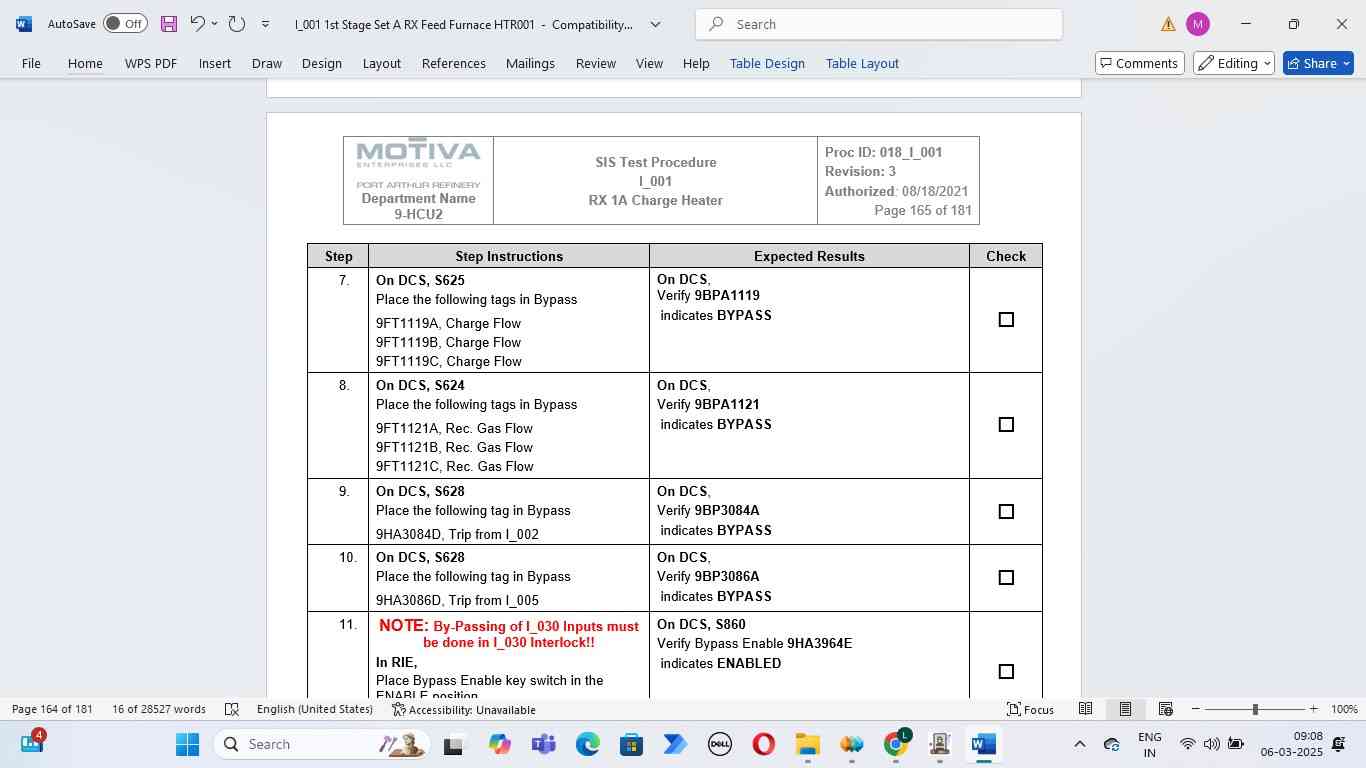
Task: Switch to the Insert tab
Action: [x=215, y=63]
